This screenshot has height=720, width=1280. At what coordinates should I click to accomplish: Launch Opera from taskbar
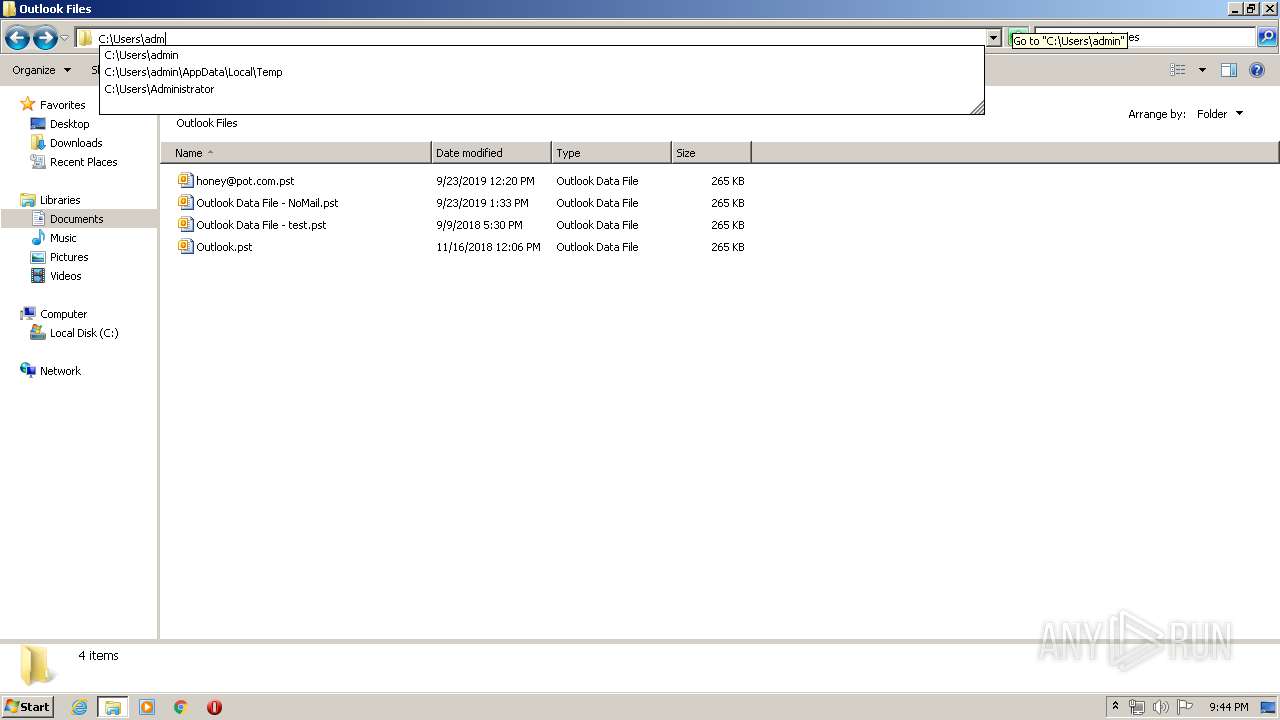[214, 707]
